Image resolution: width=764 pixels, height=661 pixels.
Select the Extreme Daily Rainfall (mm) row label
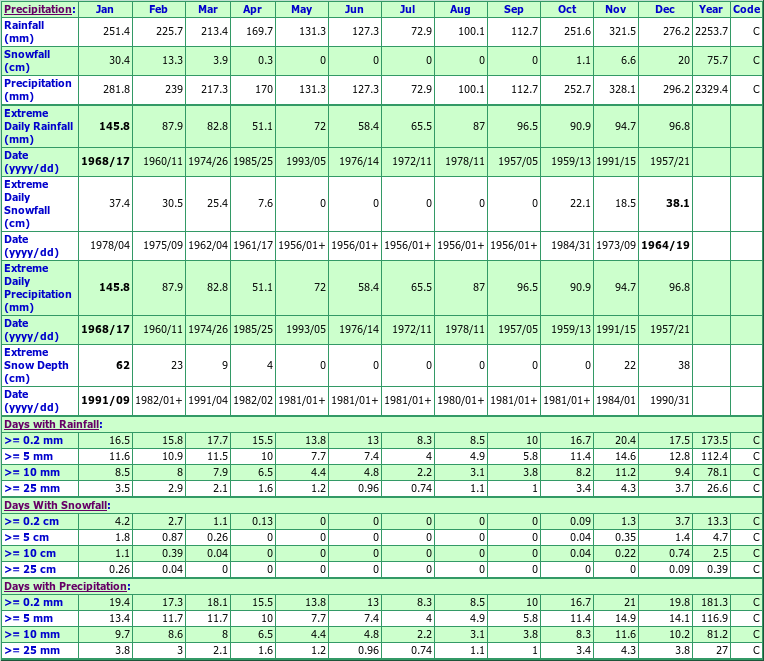(38, 126)
